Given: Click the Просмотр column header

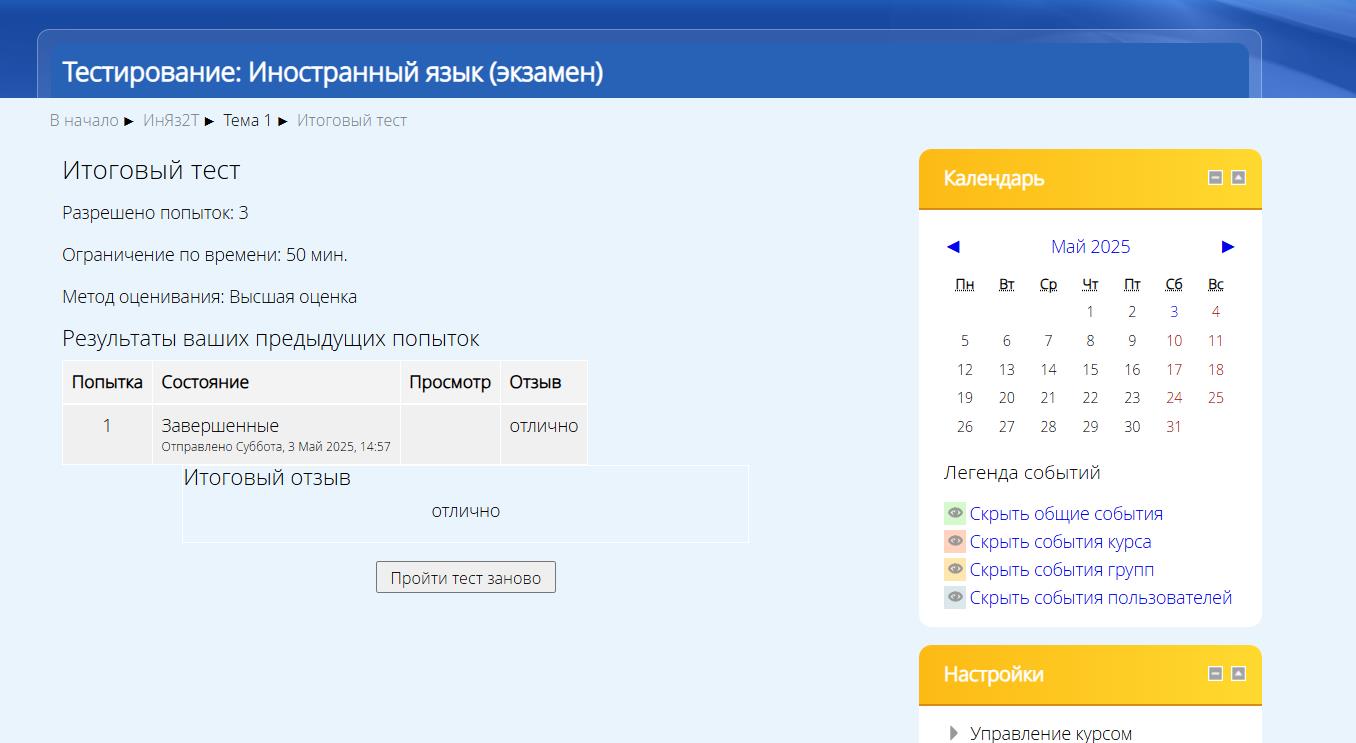Looking at the screenshot, I should coord(450,382).
